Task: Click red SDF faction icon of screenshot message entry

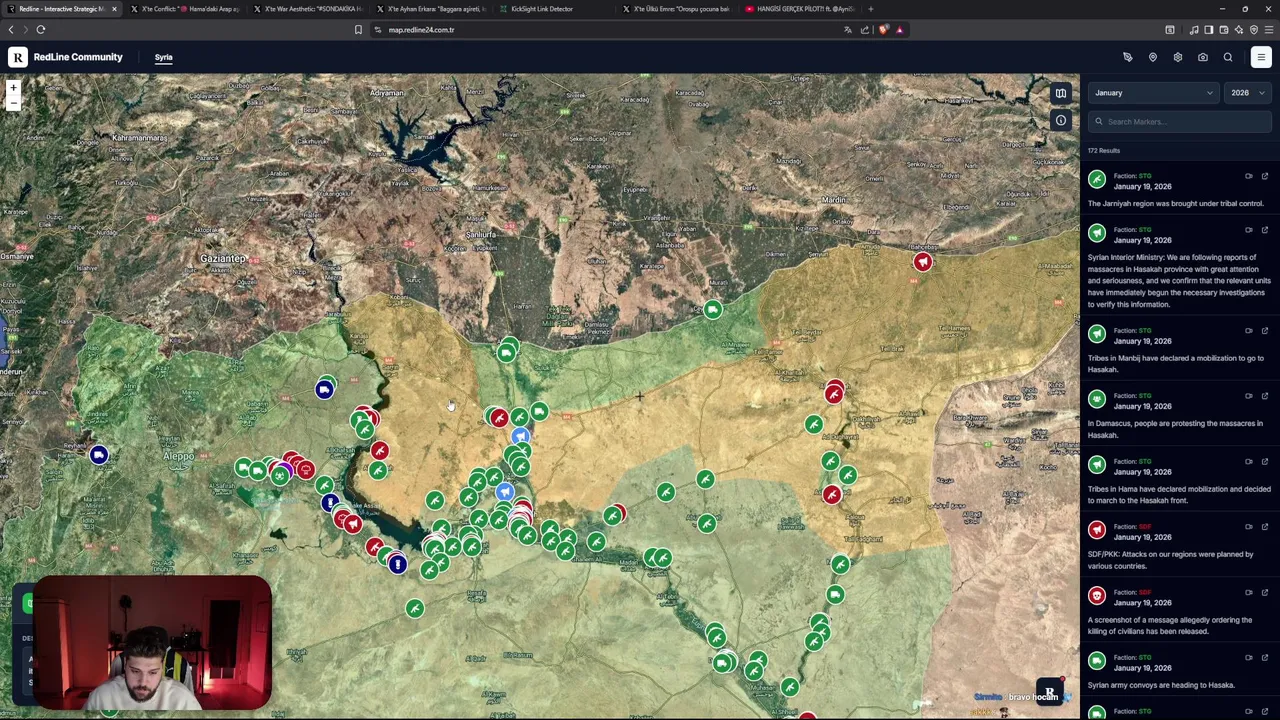Action: point(1097,596)
